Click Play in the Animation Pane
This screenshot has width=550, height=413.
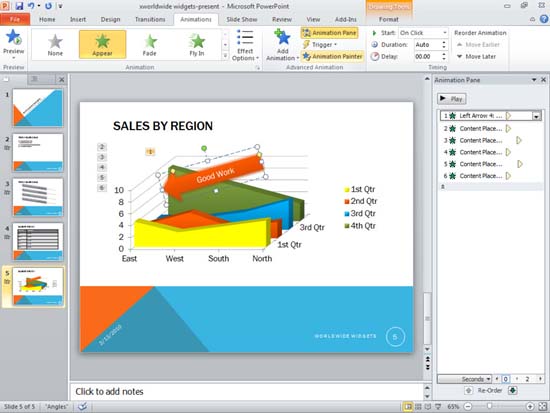pos(452,99)
